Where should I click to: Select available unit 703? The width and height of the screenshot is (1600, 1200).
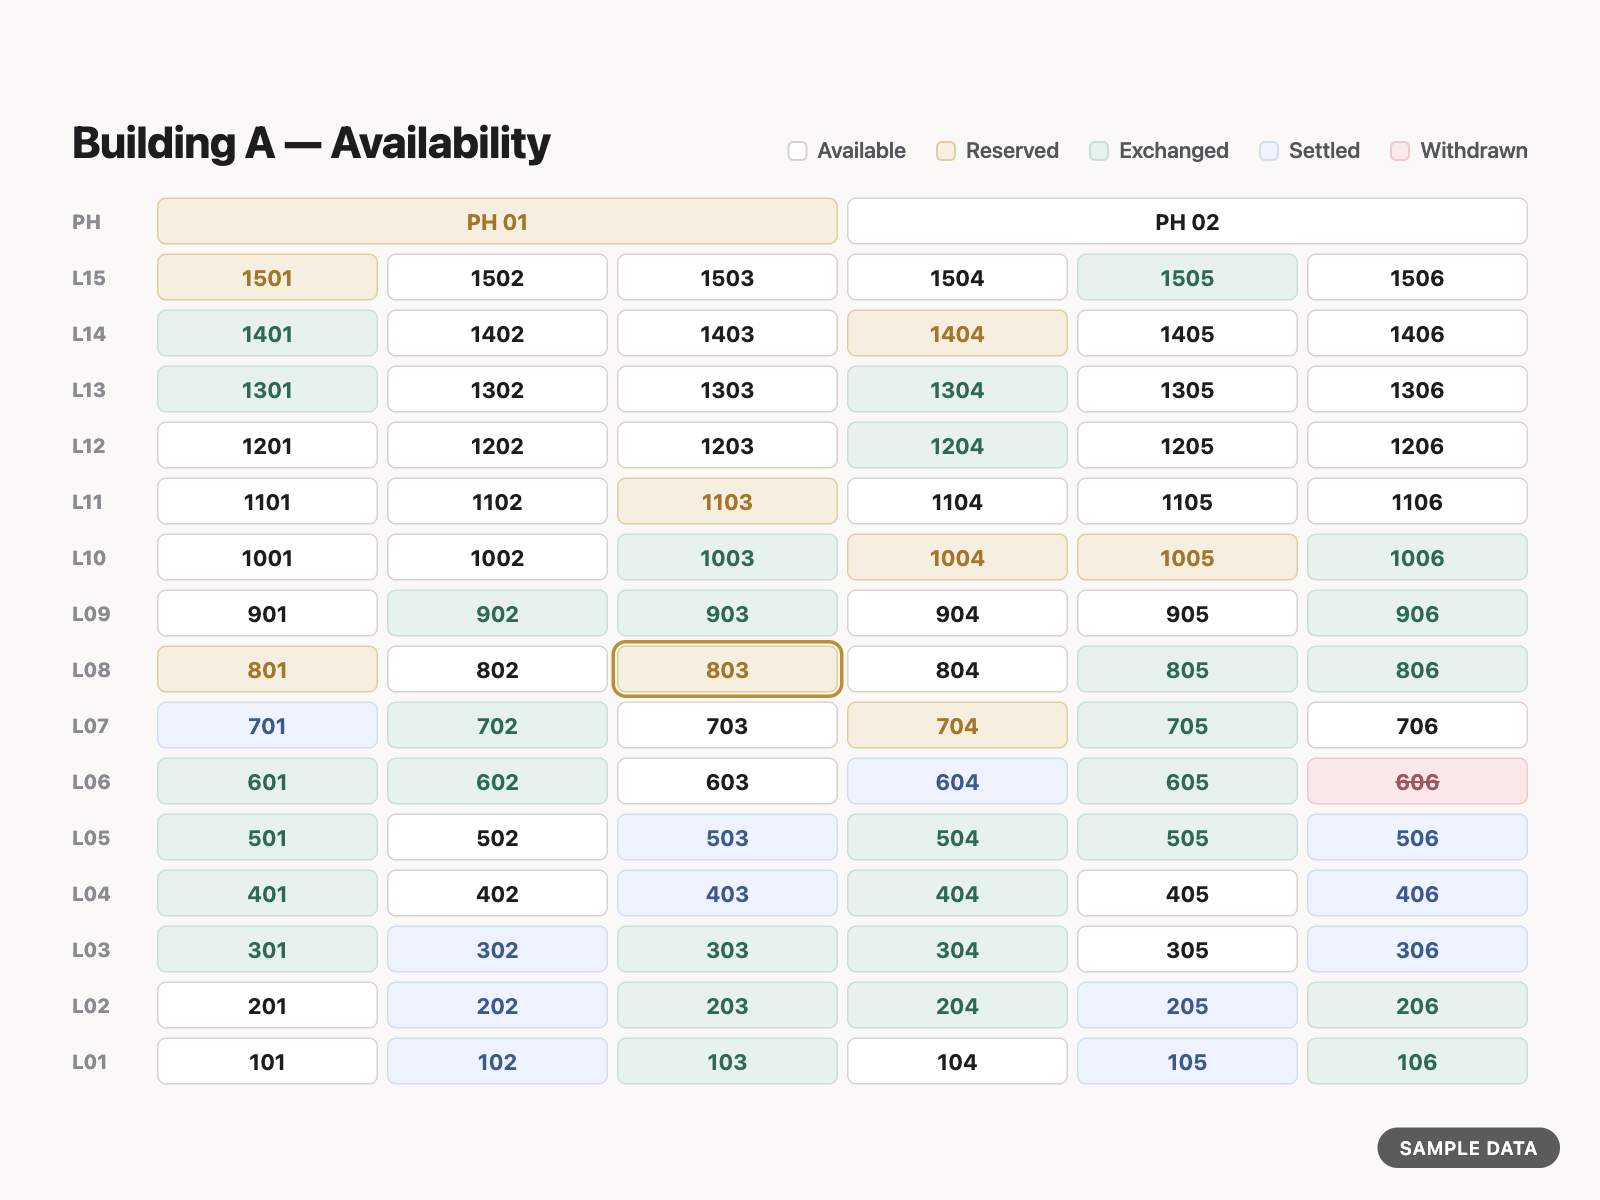click(727, 725)
